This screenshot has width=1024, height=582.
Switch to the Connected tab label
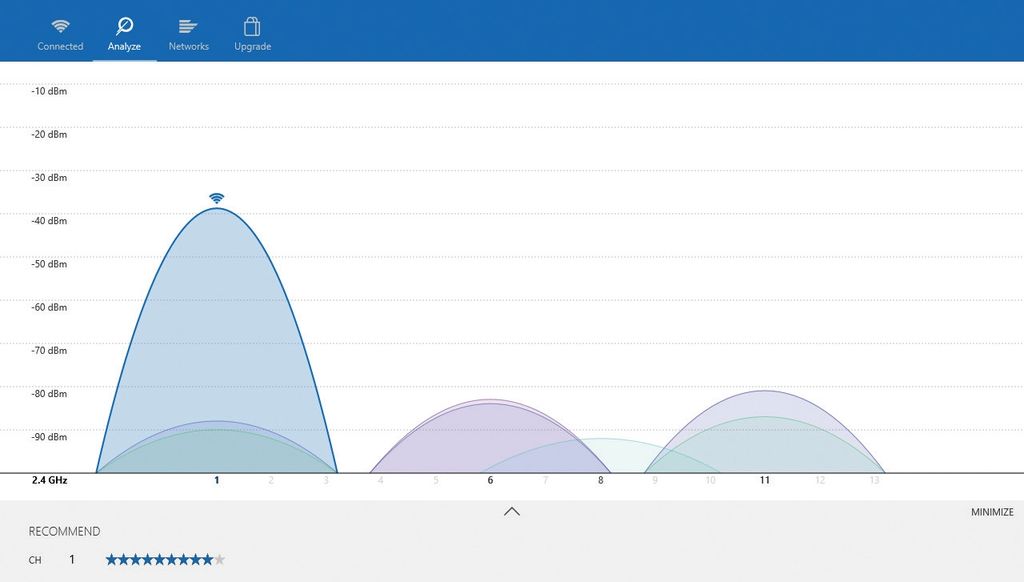click(x=60, y=46)
